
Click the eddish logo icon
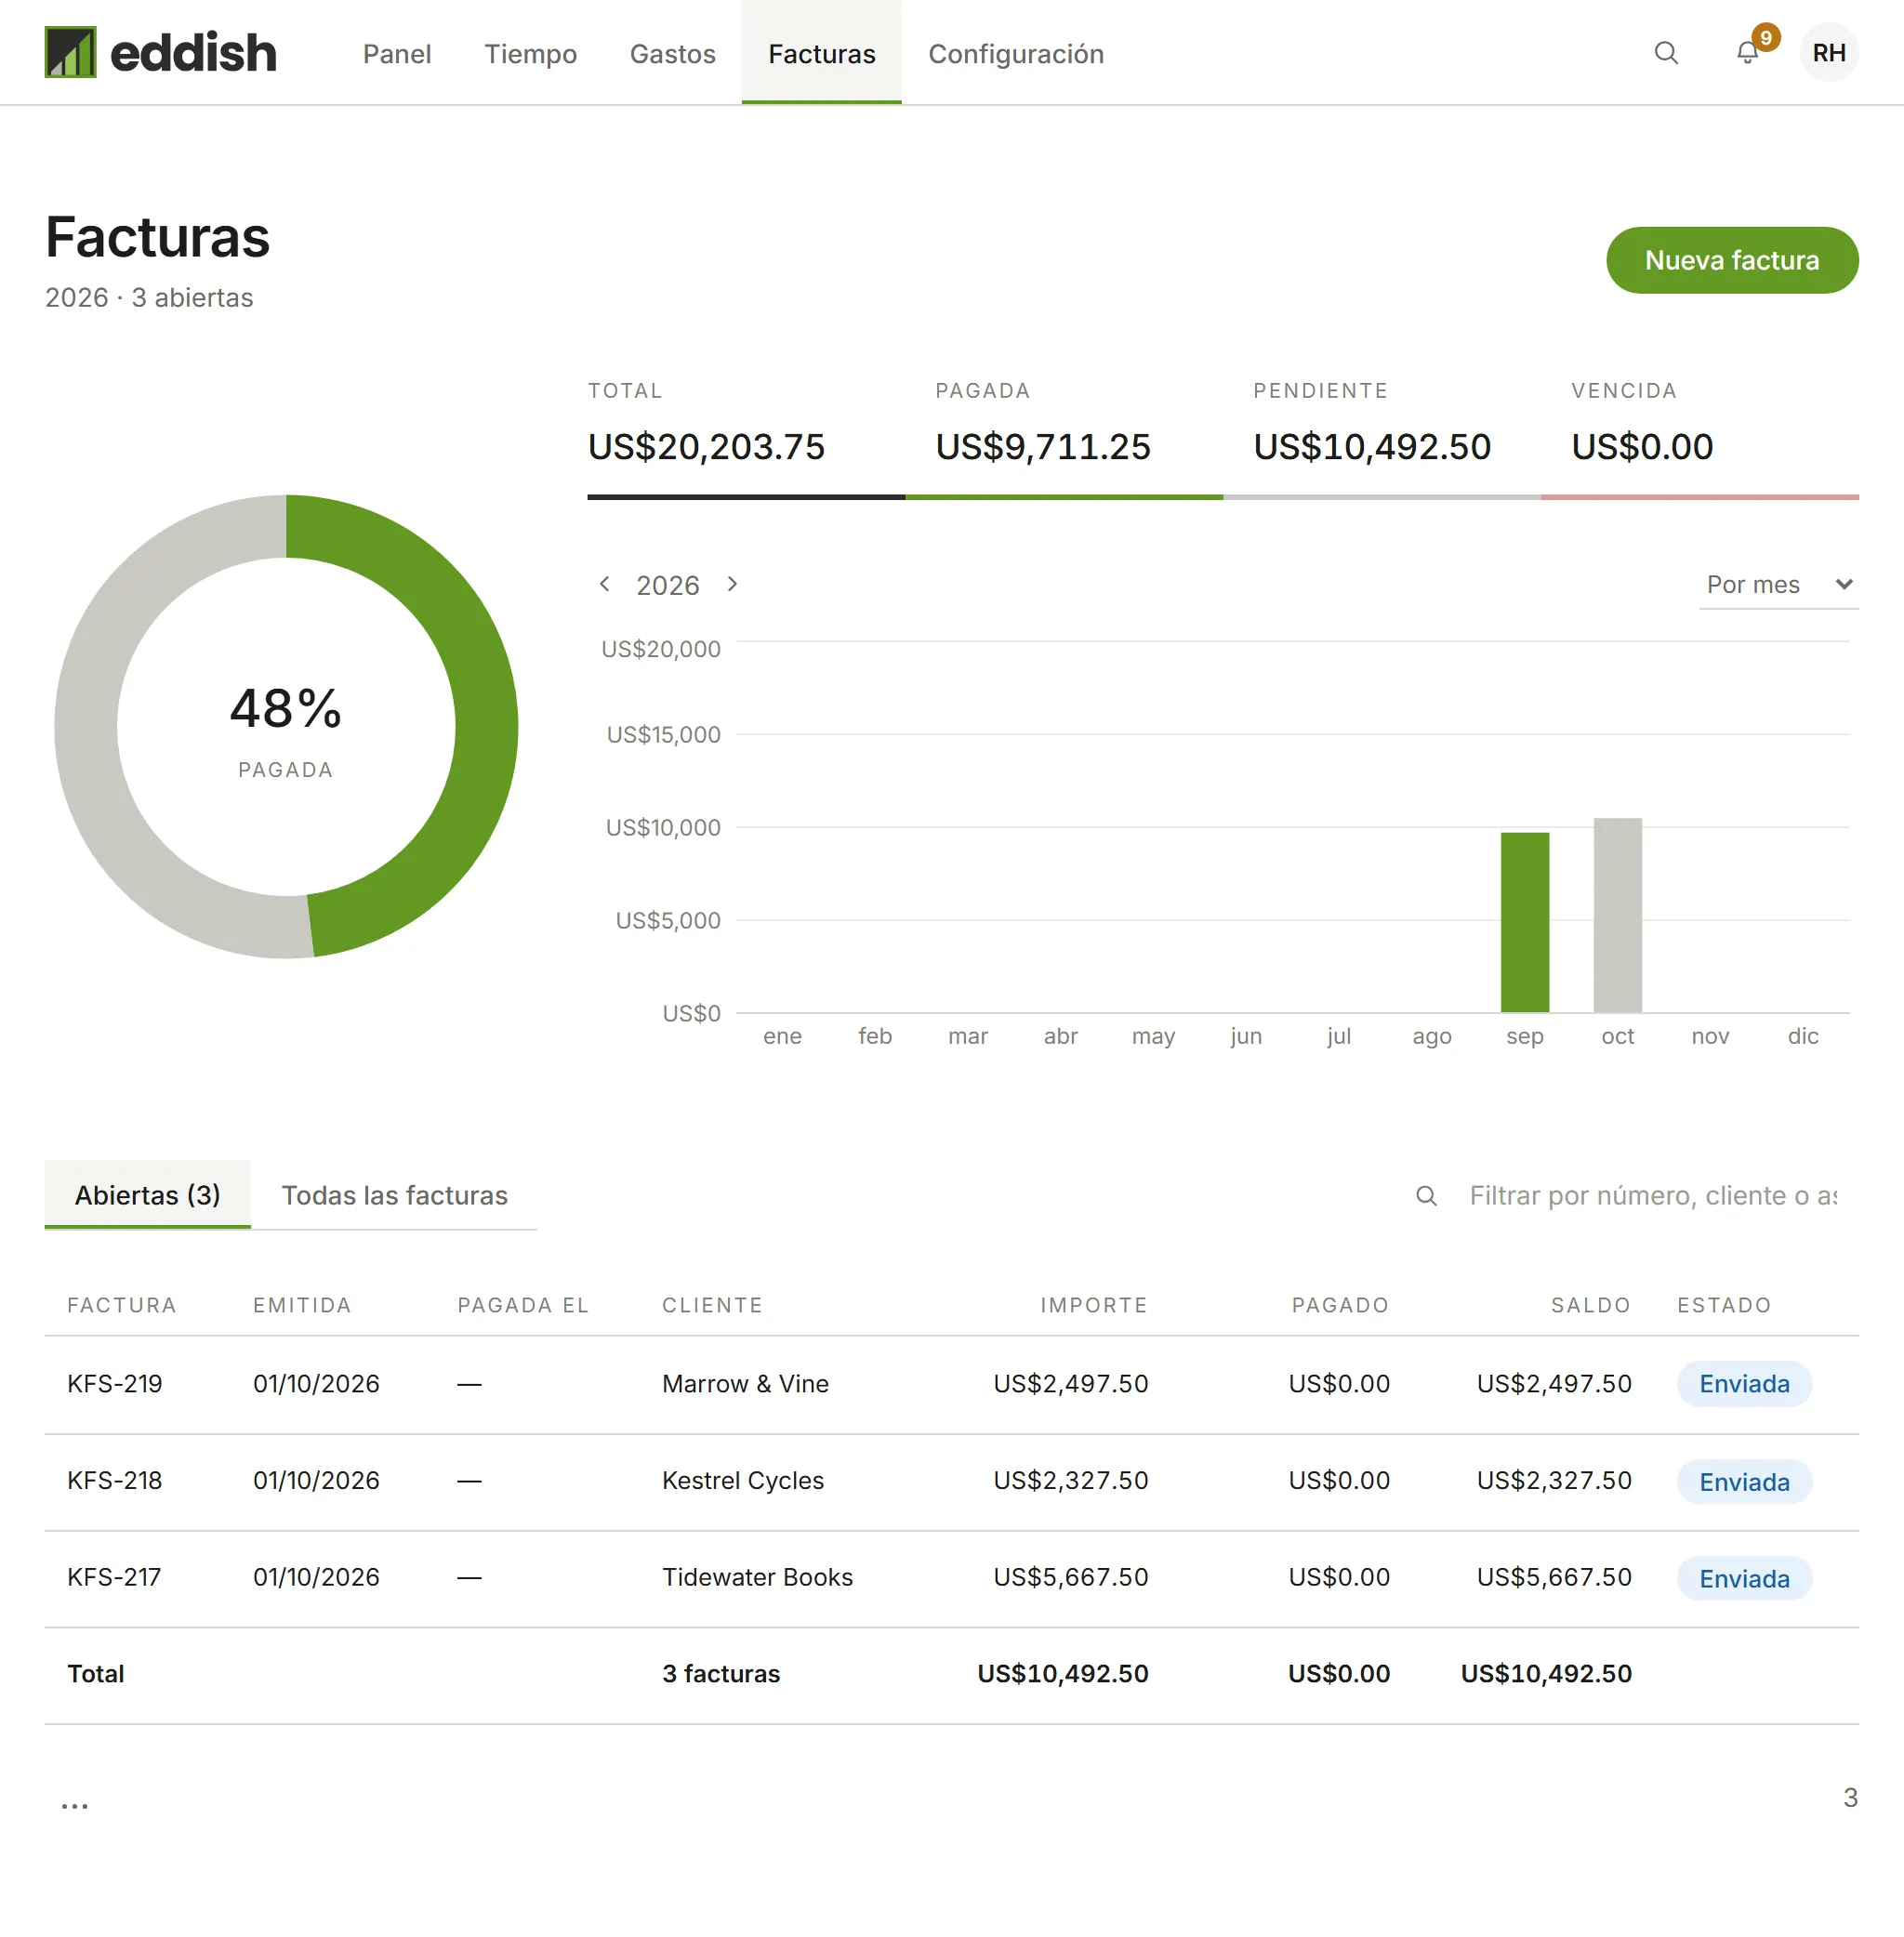point(70,52)
